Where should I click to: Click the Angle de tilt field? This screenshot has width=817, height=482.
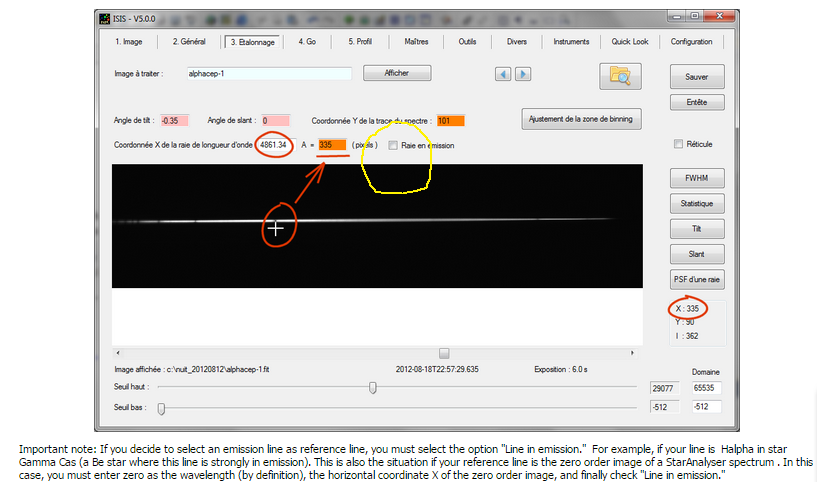pos(174,121)
